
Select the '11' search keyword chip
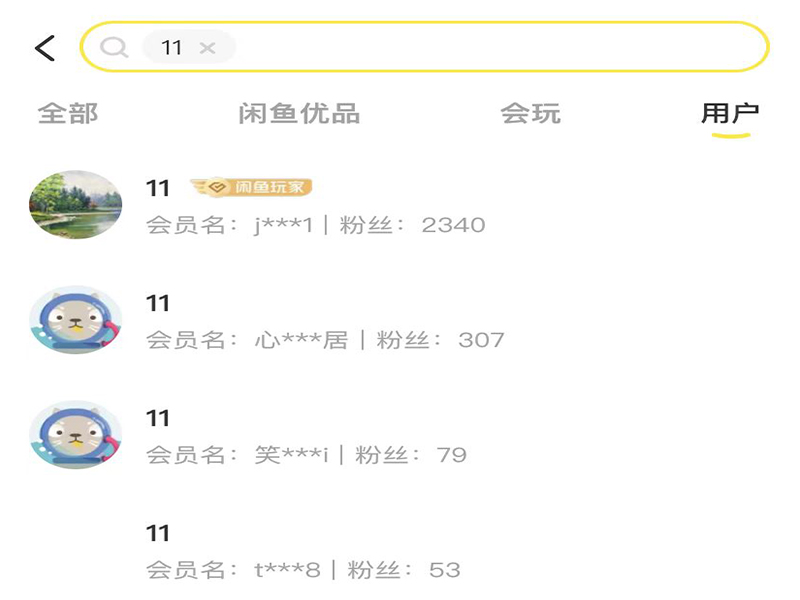click(x=172, y=48)
